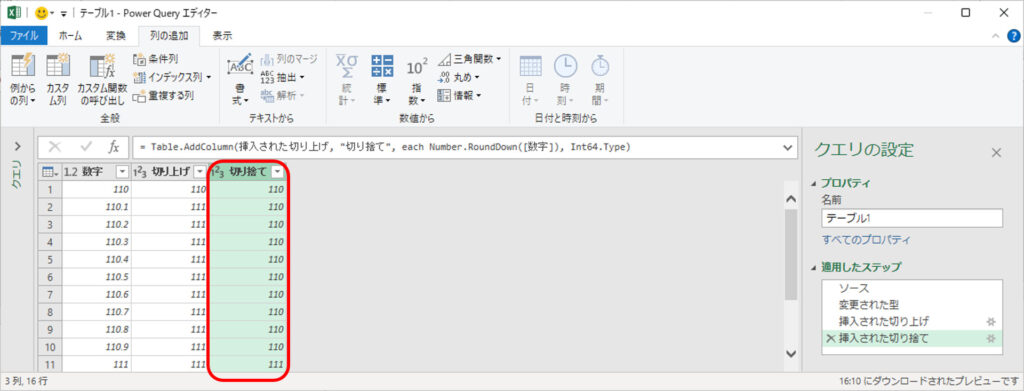This screenshot has width=1024, height=391.
Task: Switch to the 表示 tab
Action: click(222, 36)
